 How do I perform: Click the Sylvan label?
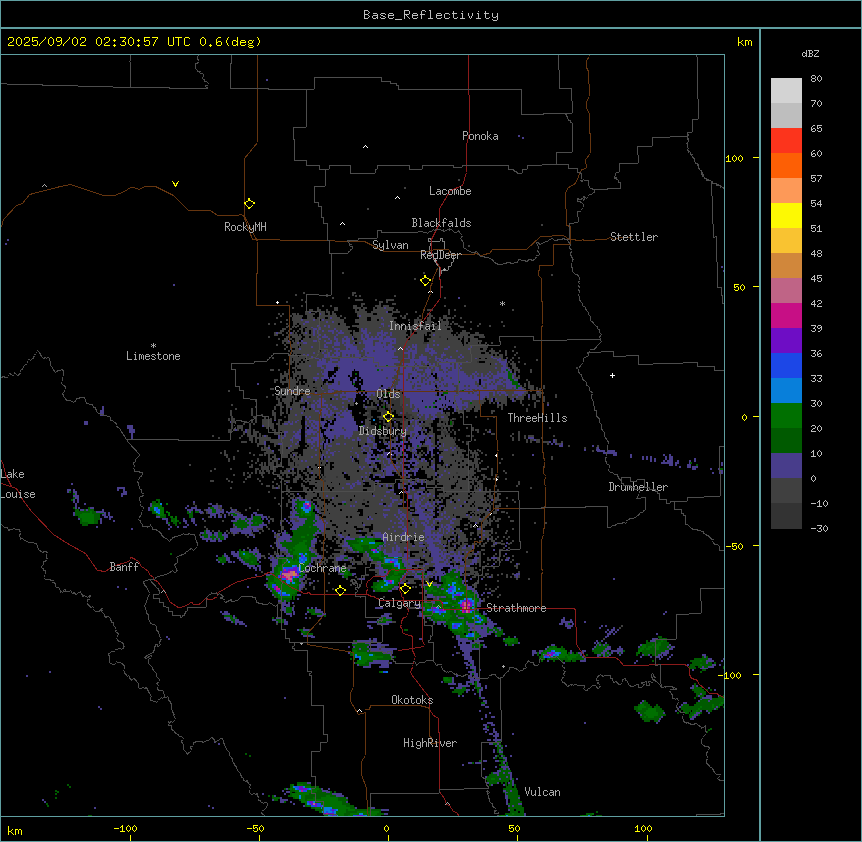click(390, 245)
